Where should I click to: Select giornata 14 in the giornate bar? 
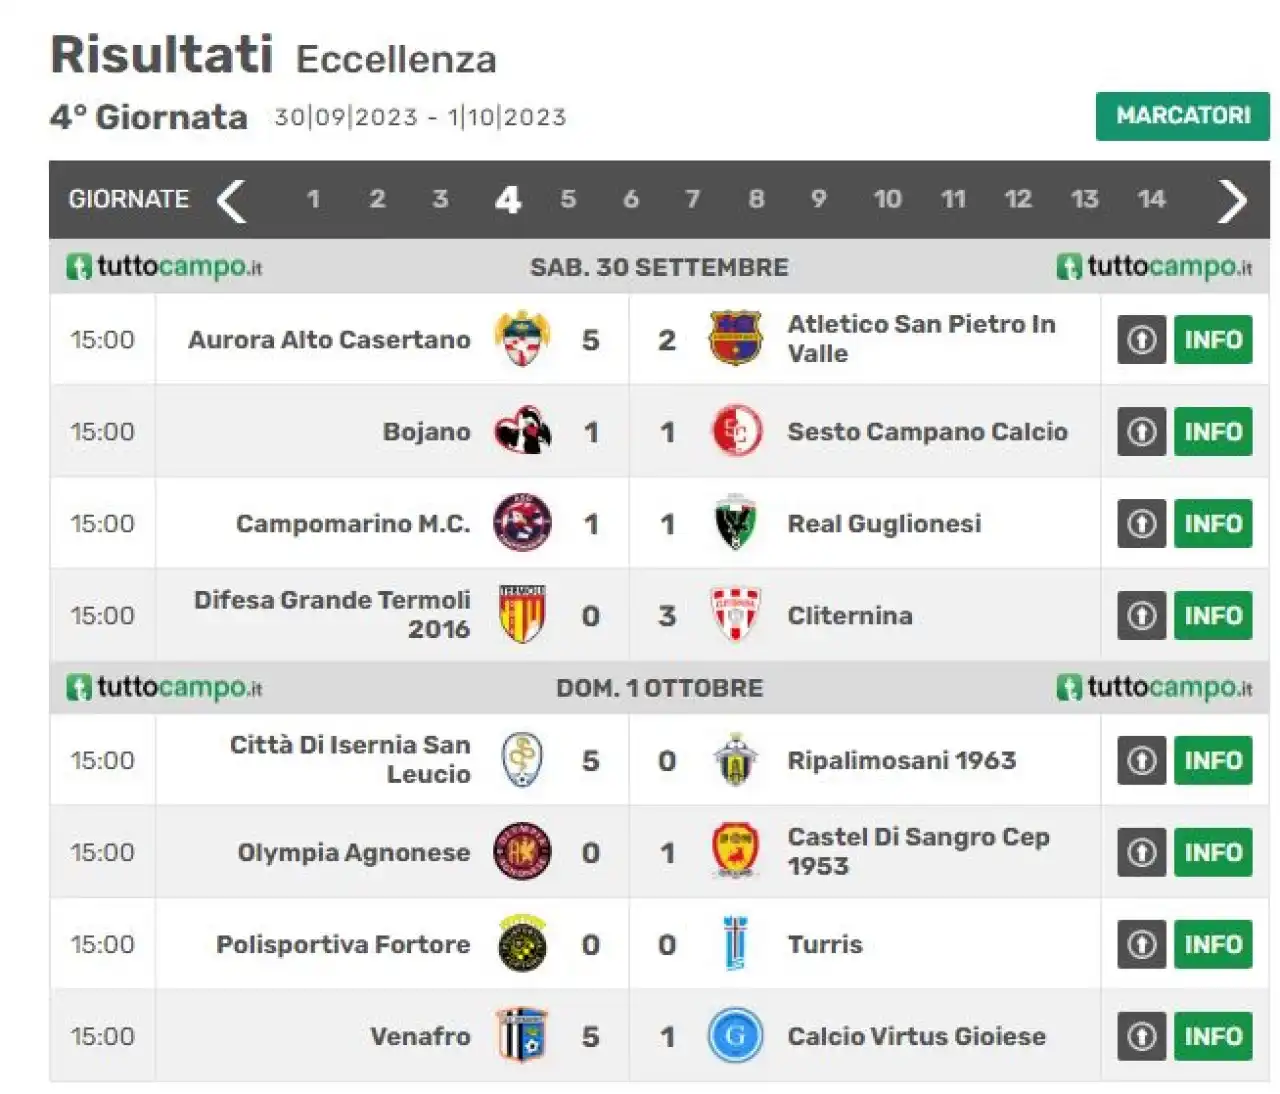[1151, 199]
